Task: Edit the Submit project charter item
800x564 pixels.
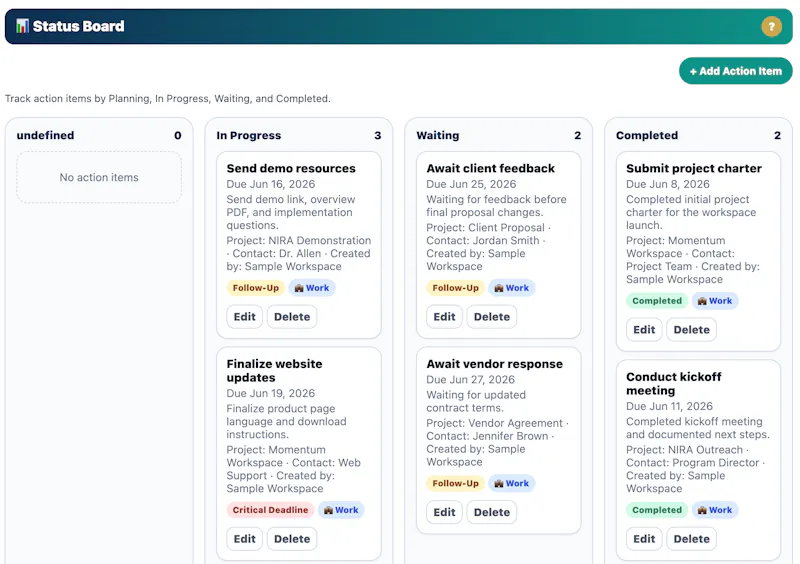Action: (x=644, y=330)
